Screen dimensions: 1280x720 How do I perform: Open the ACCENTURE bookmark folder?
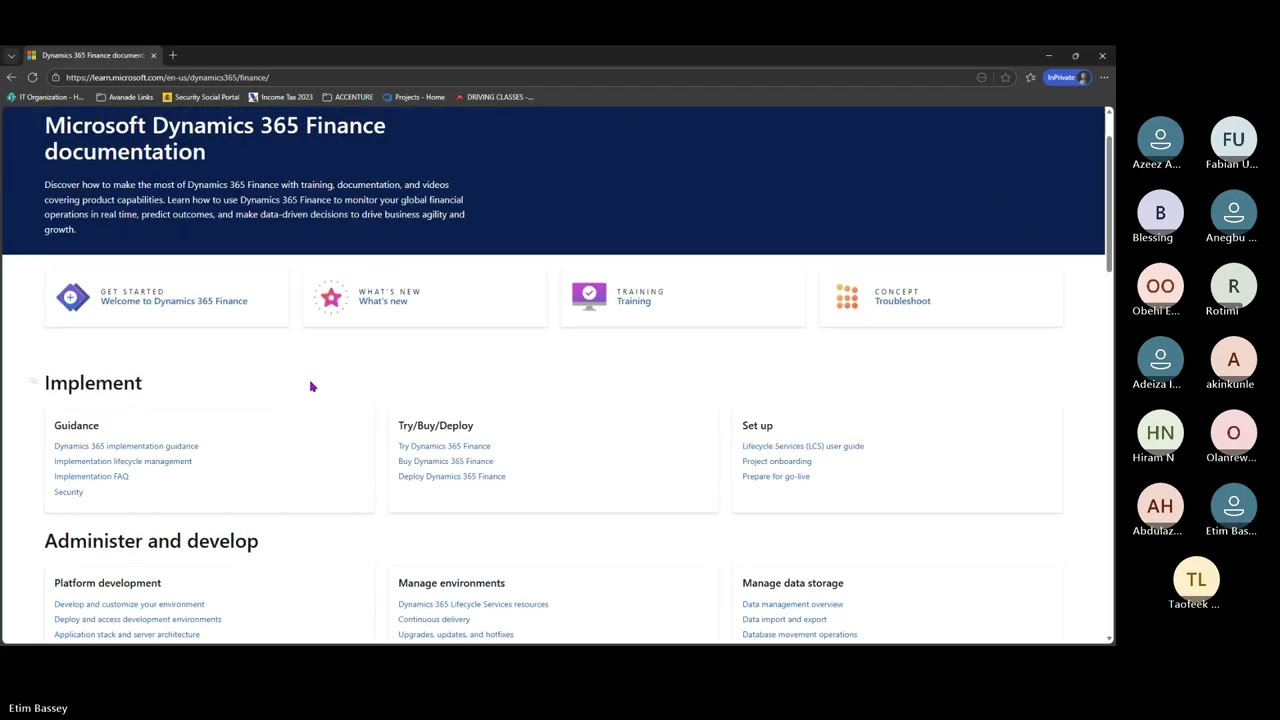point(348,97)
